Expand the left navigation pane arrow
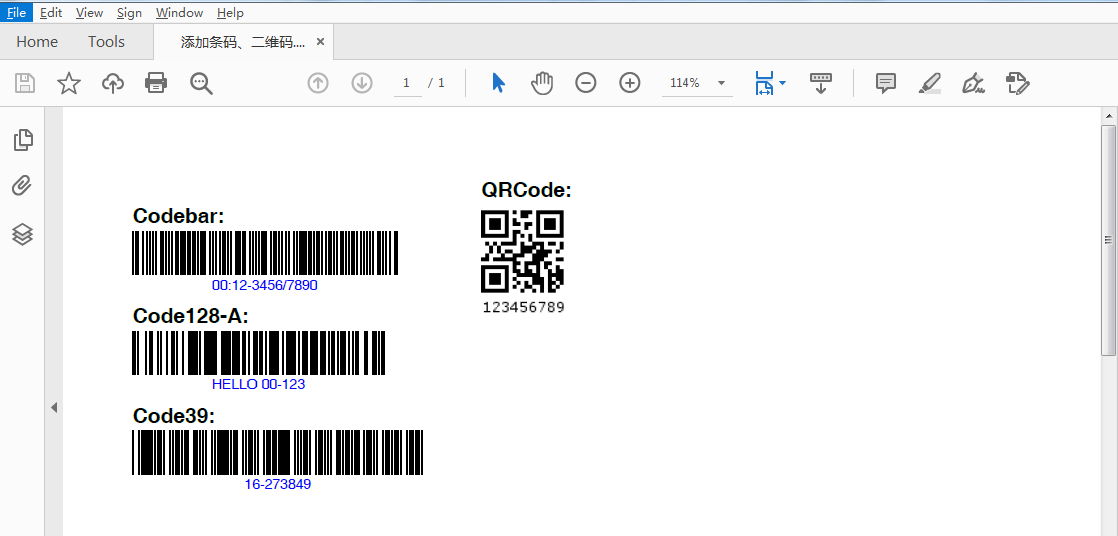Image resolution: width=1118 pixels, height=536 pixels. coord(53,408)
